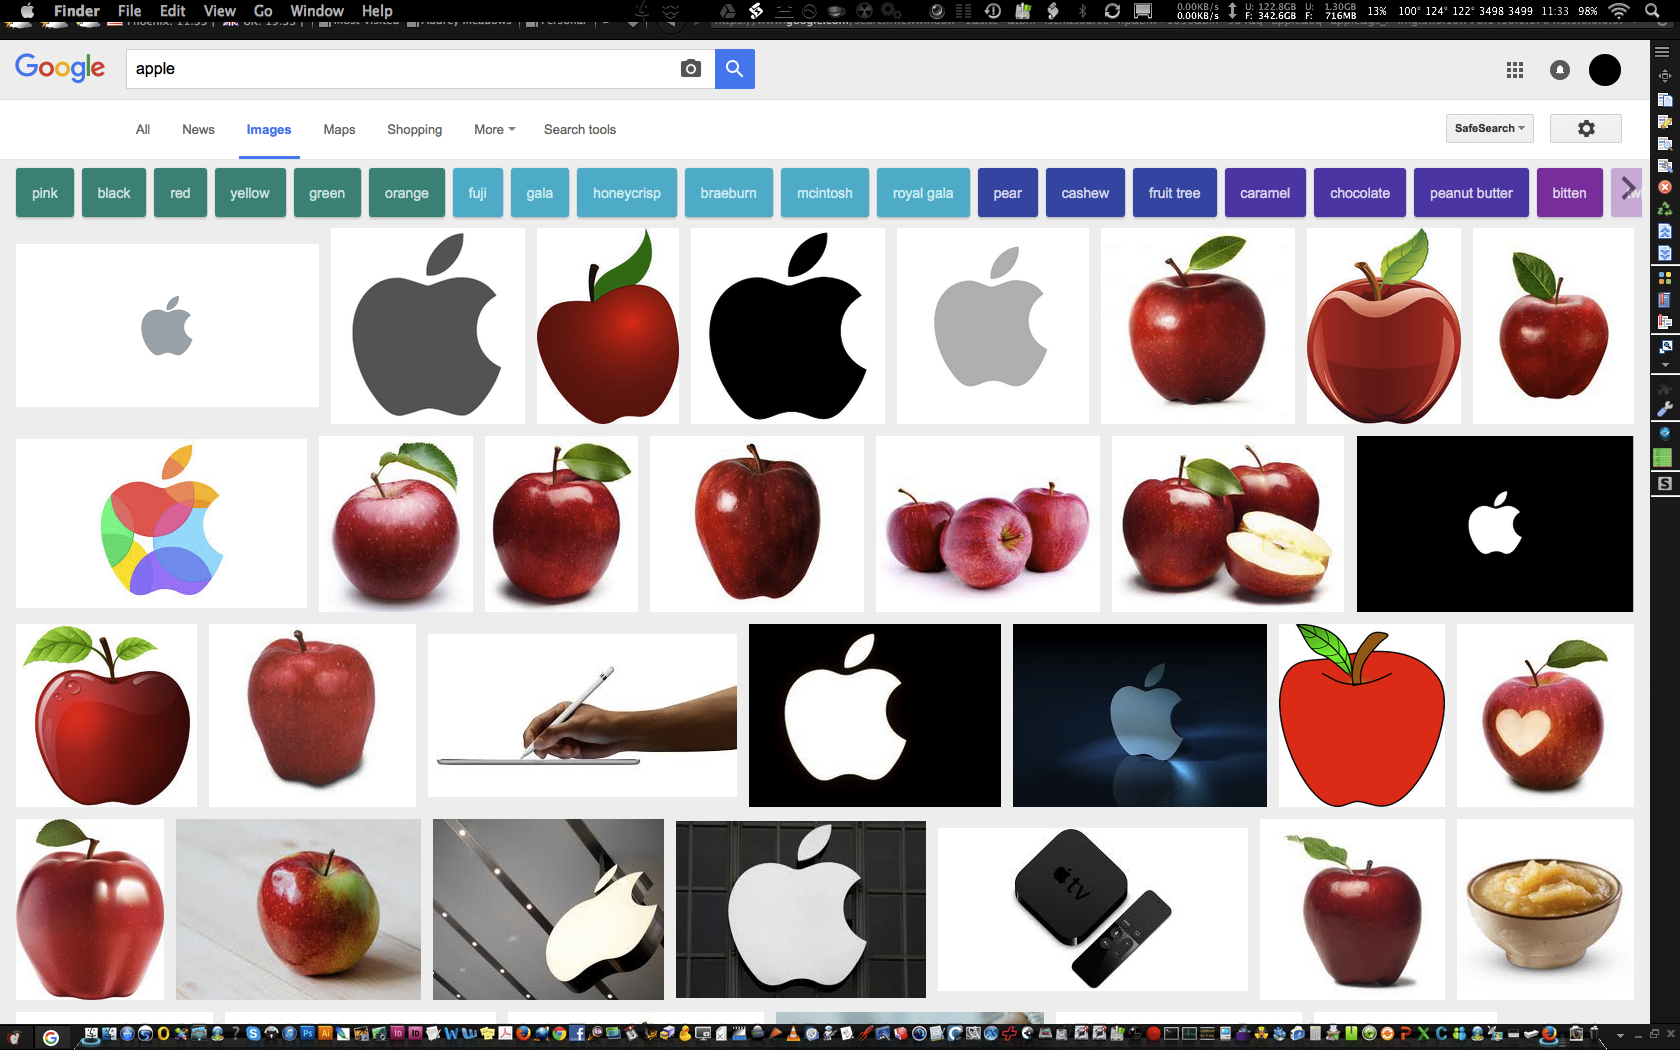
Task: Open the applesauce bowl image
Action: click(1545, 909)
